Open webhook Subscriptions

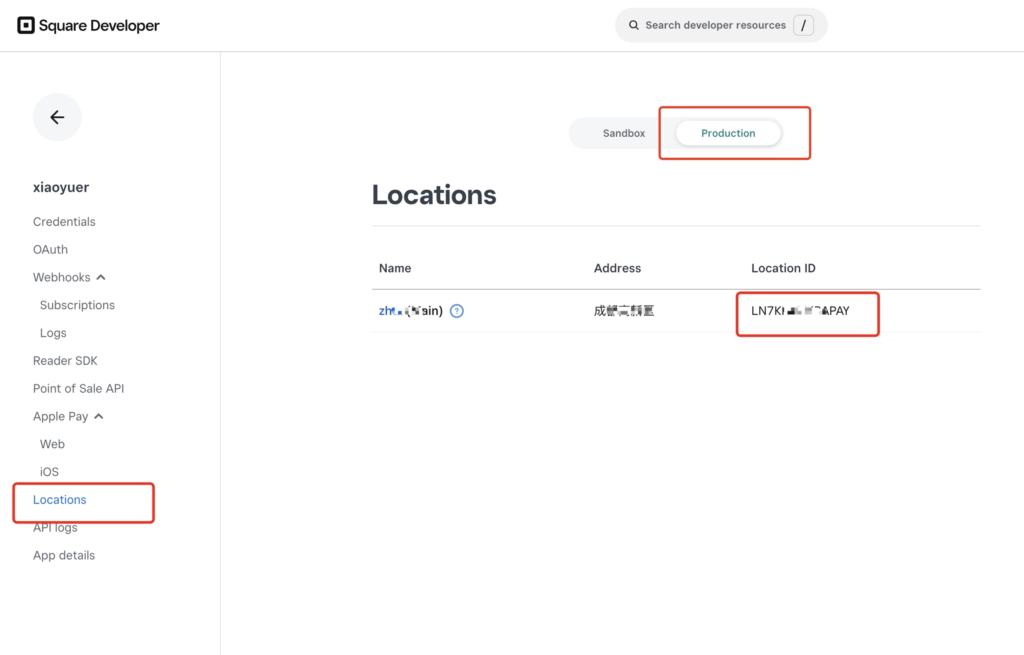[x=77, y=305]
